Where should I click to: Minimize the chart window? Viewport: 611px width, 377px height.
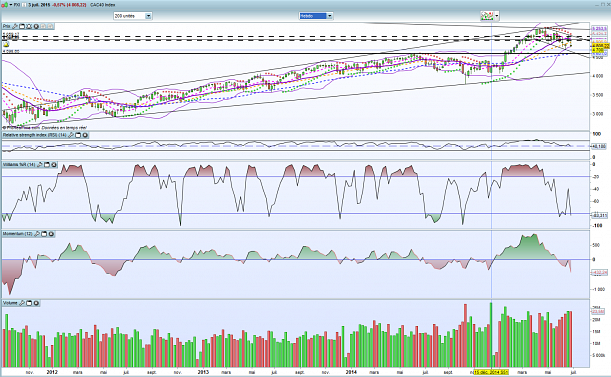pyautogui.click(x=597, y=5)
